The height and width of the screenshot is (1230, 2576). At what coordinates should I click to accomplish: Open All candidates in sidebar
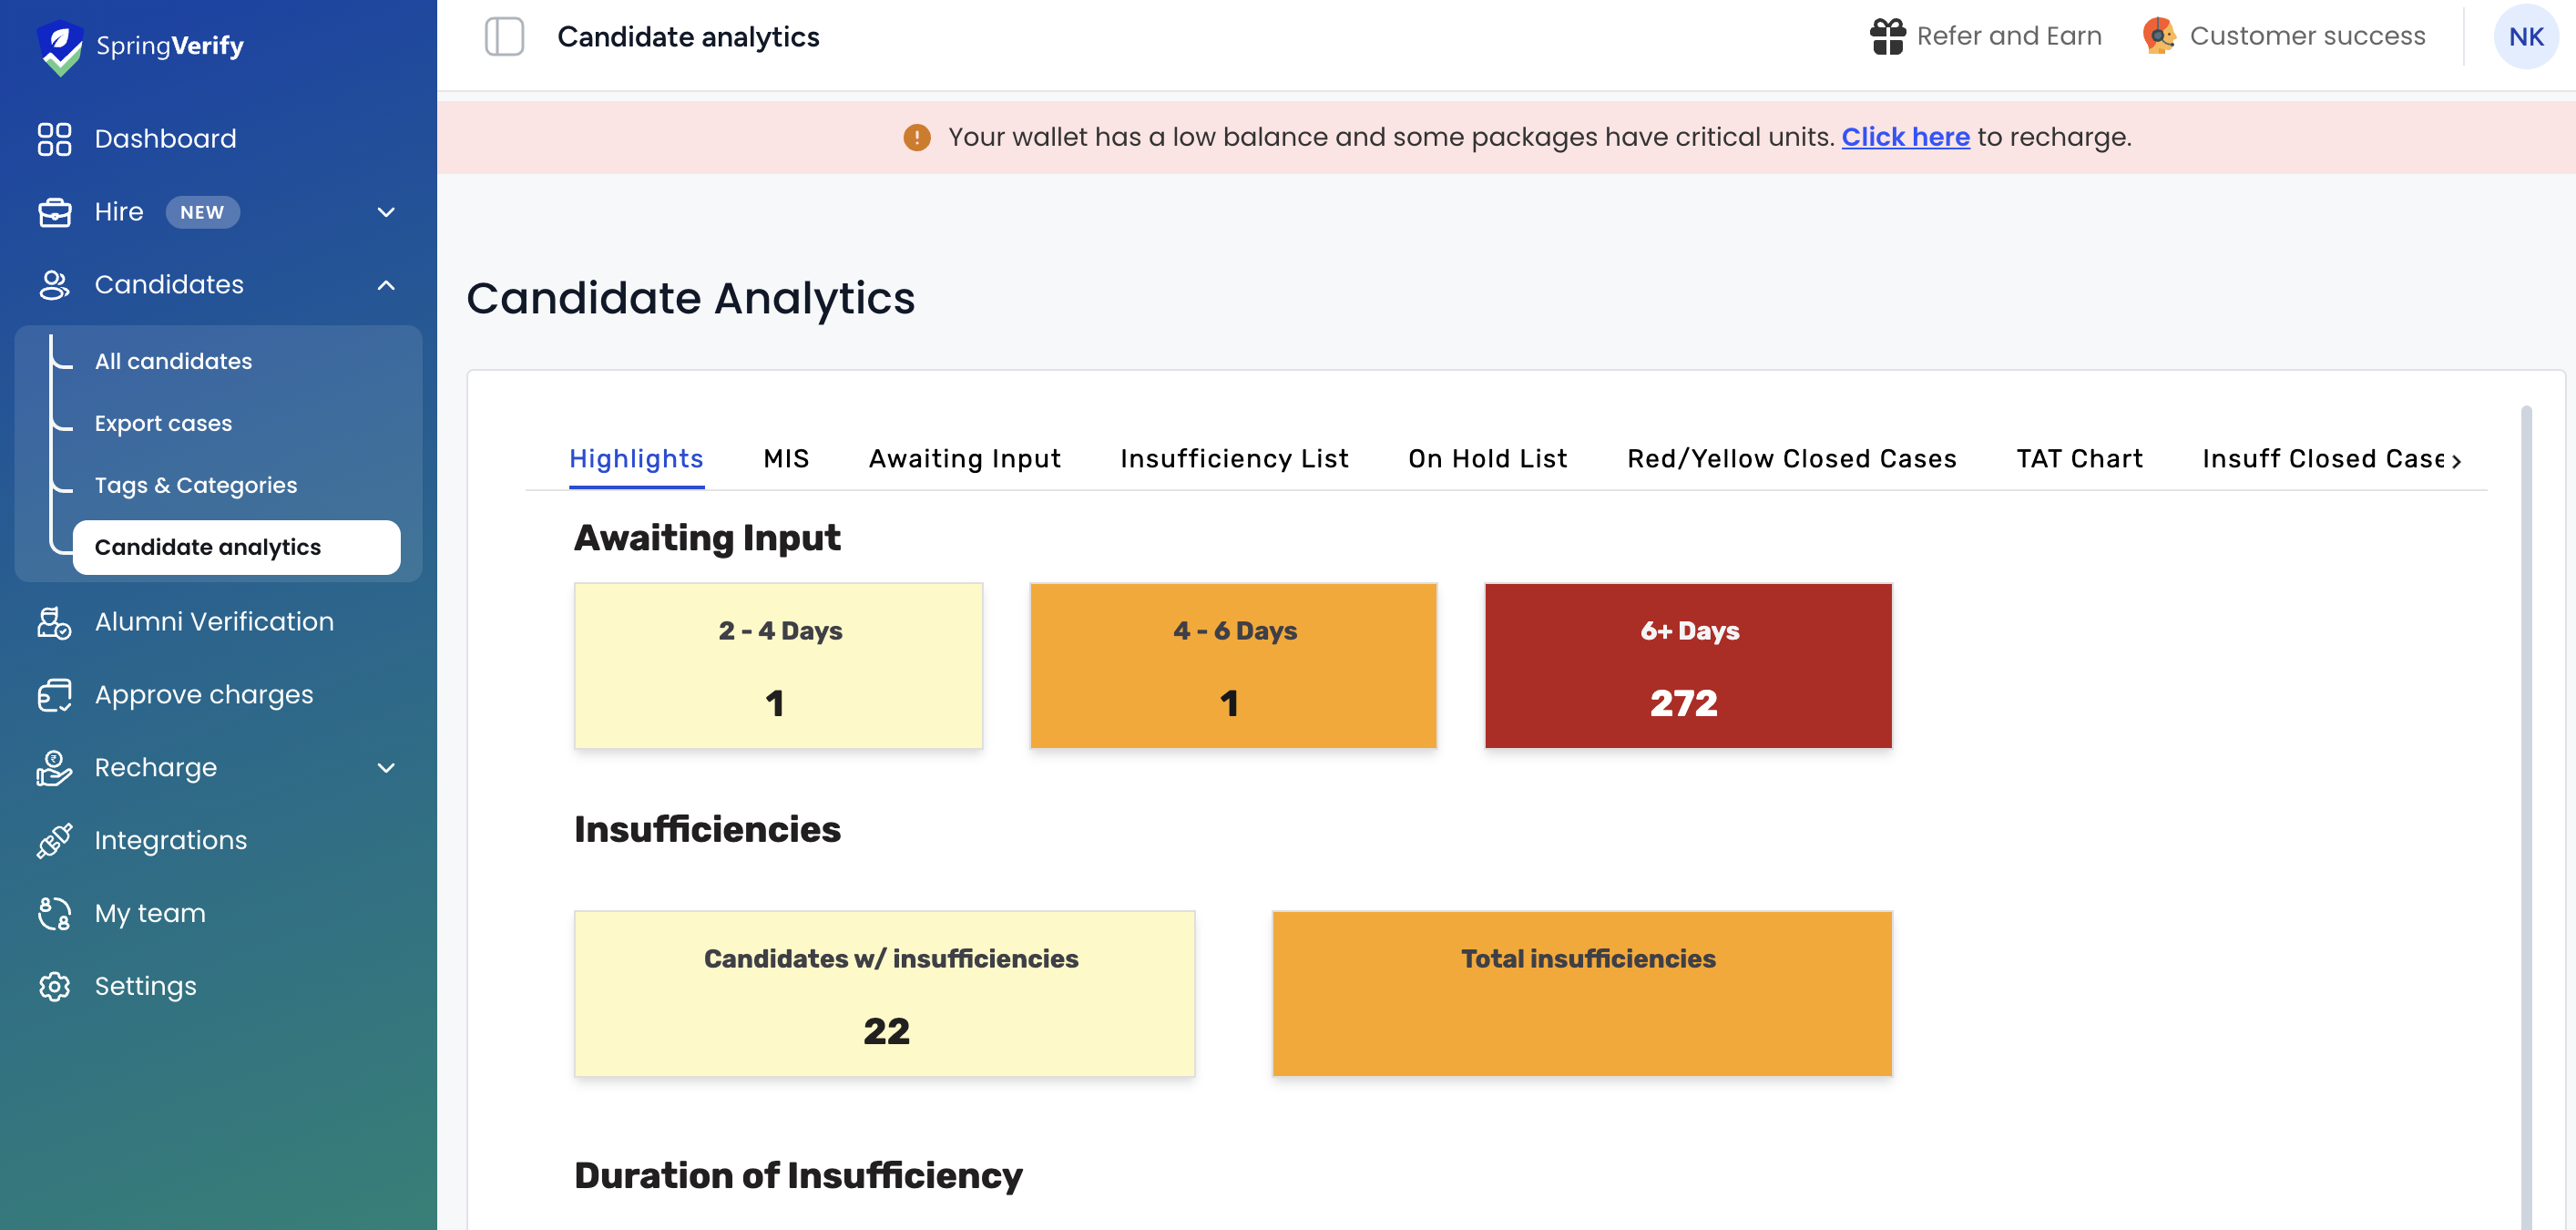click(x=173, y=361)
